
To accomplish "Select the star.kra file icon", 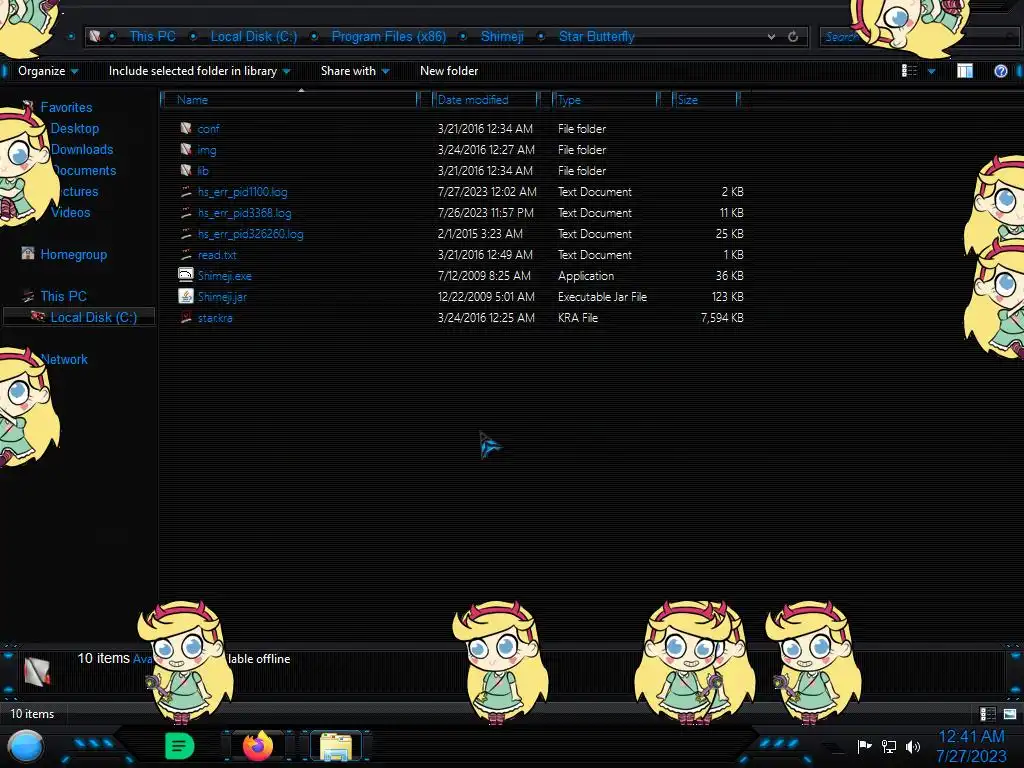I will (186, 317).
